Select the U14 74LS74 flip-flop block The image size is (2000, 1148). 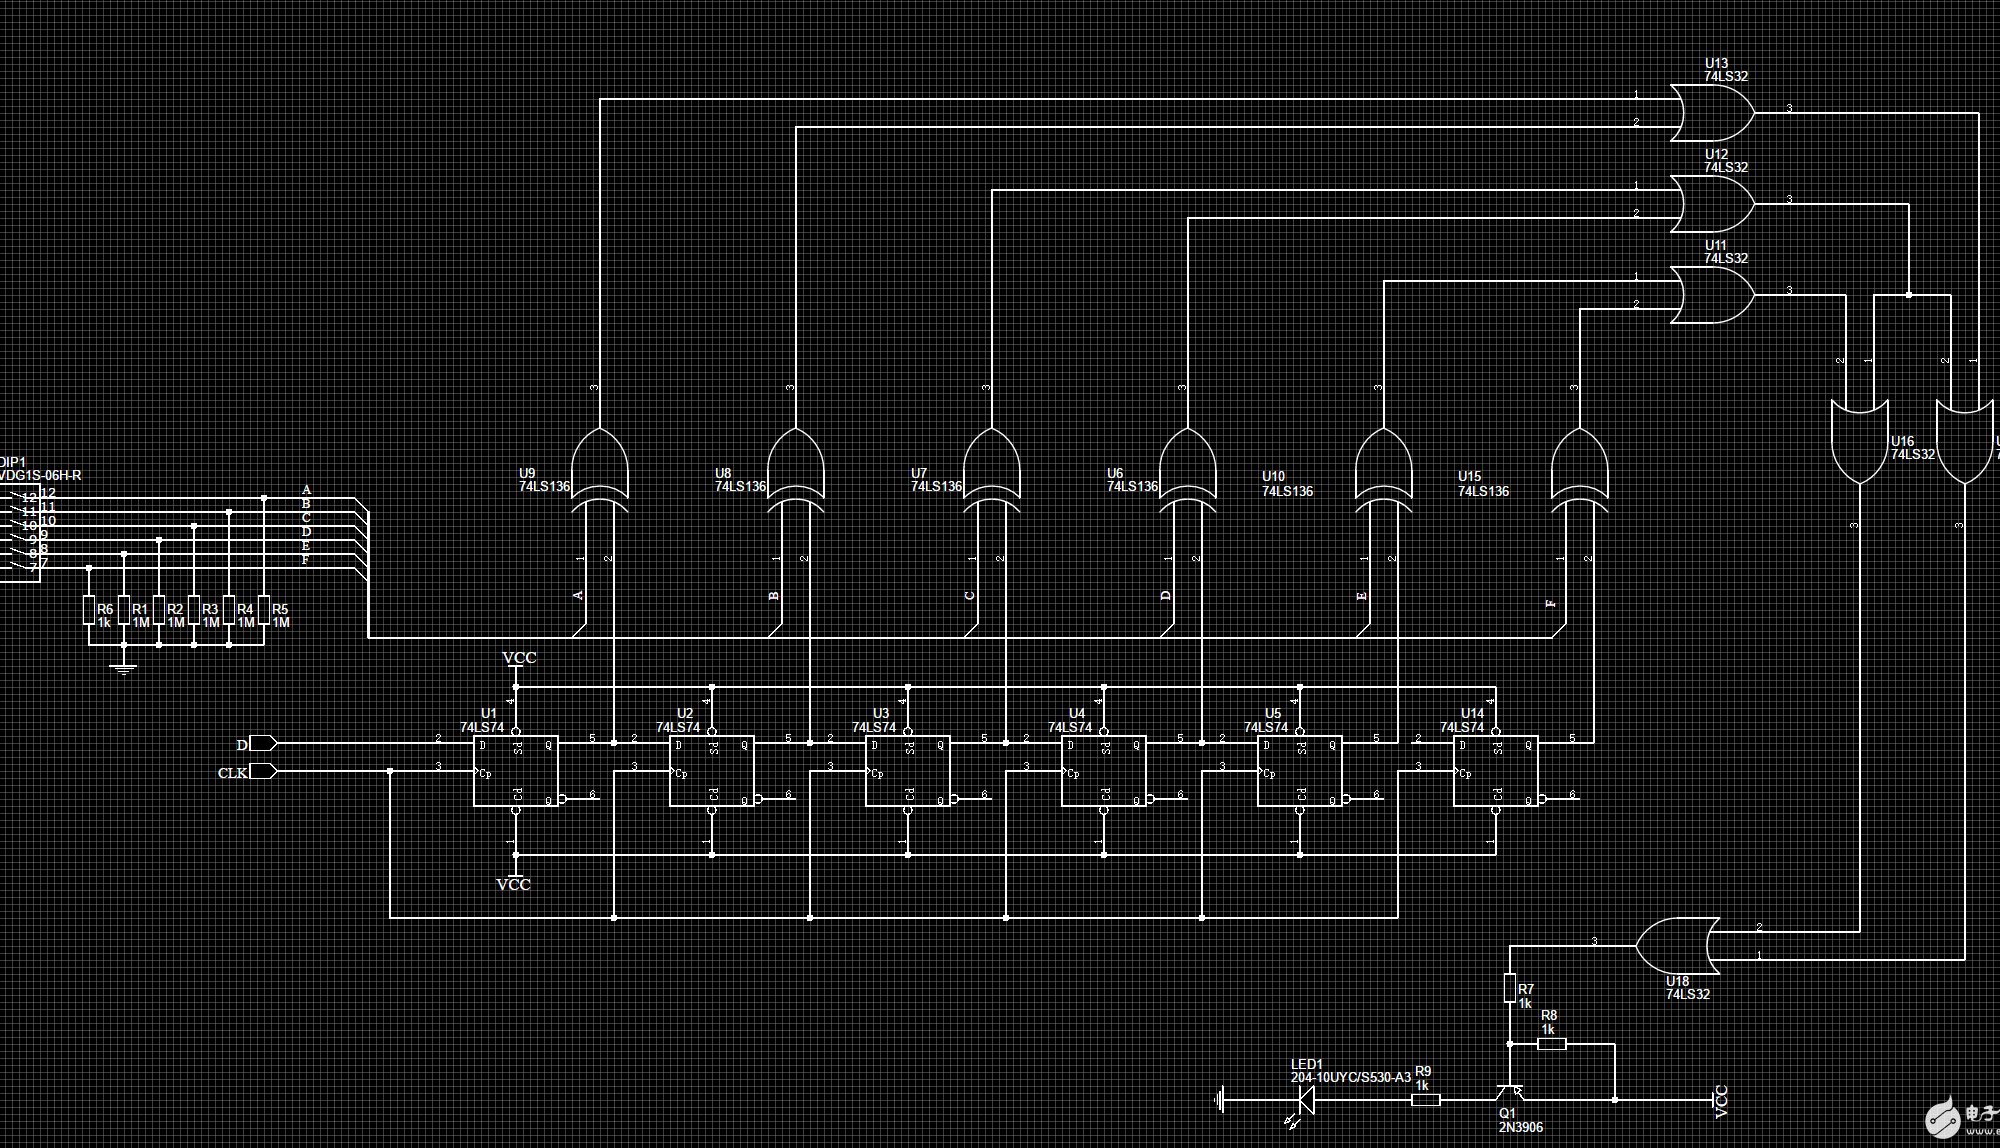coord(1496,771)
